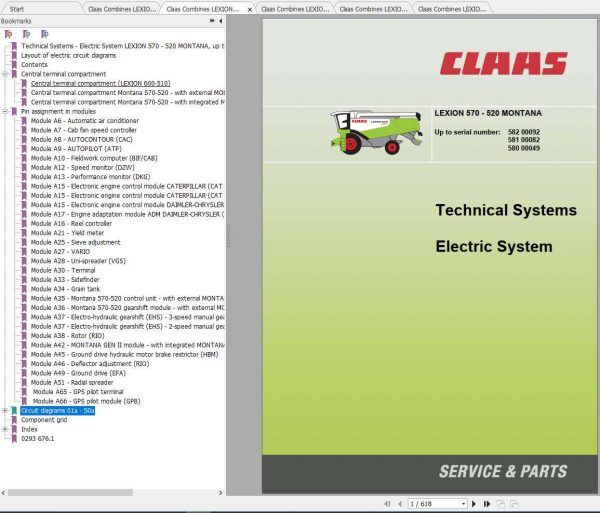Screen dimensions: 600x513
Task: Select Module A15 - DAIMLER-CHRYSLER engine control bookmark
Action: click(127, 205)
